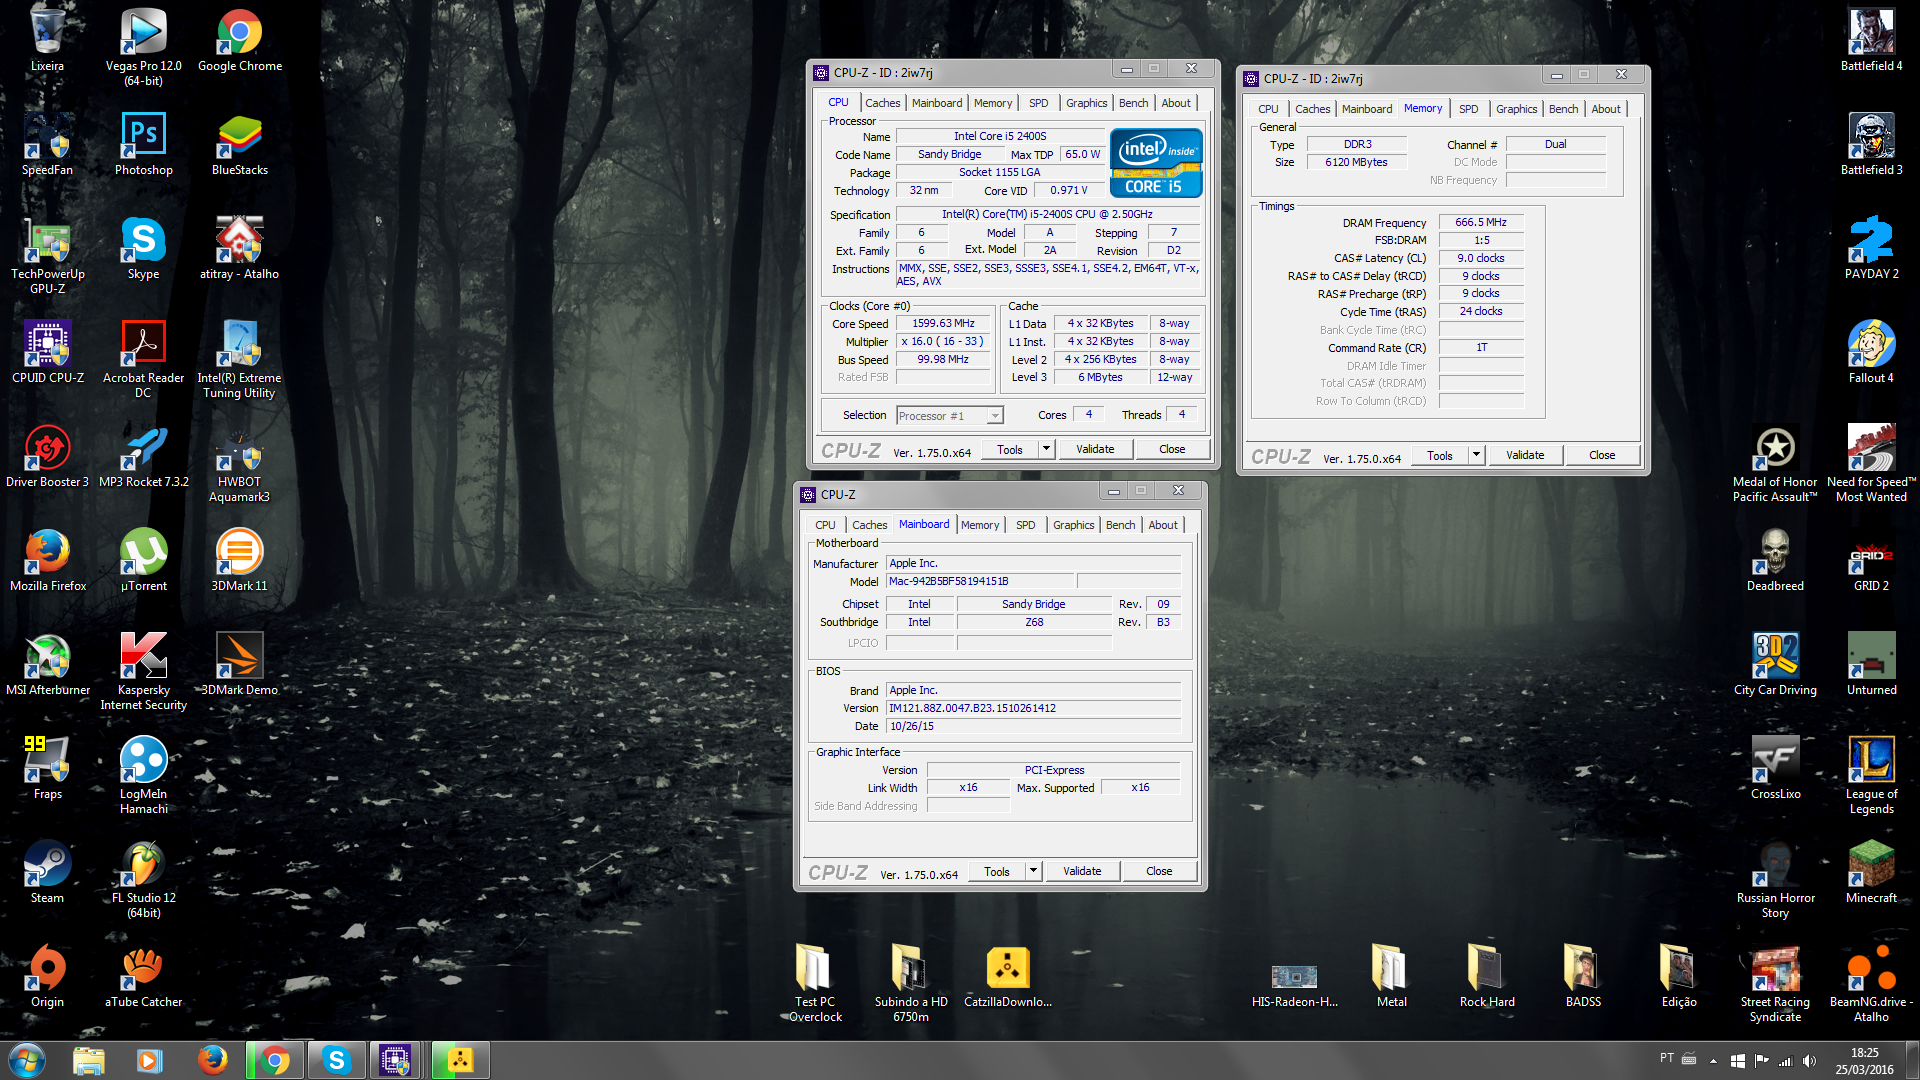Click Validate in Mainboard window
The width and height of the screenshot is (1920, 1080).
click(x=1082, y=871)
